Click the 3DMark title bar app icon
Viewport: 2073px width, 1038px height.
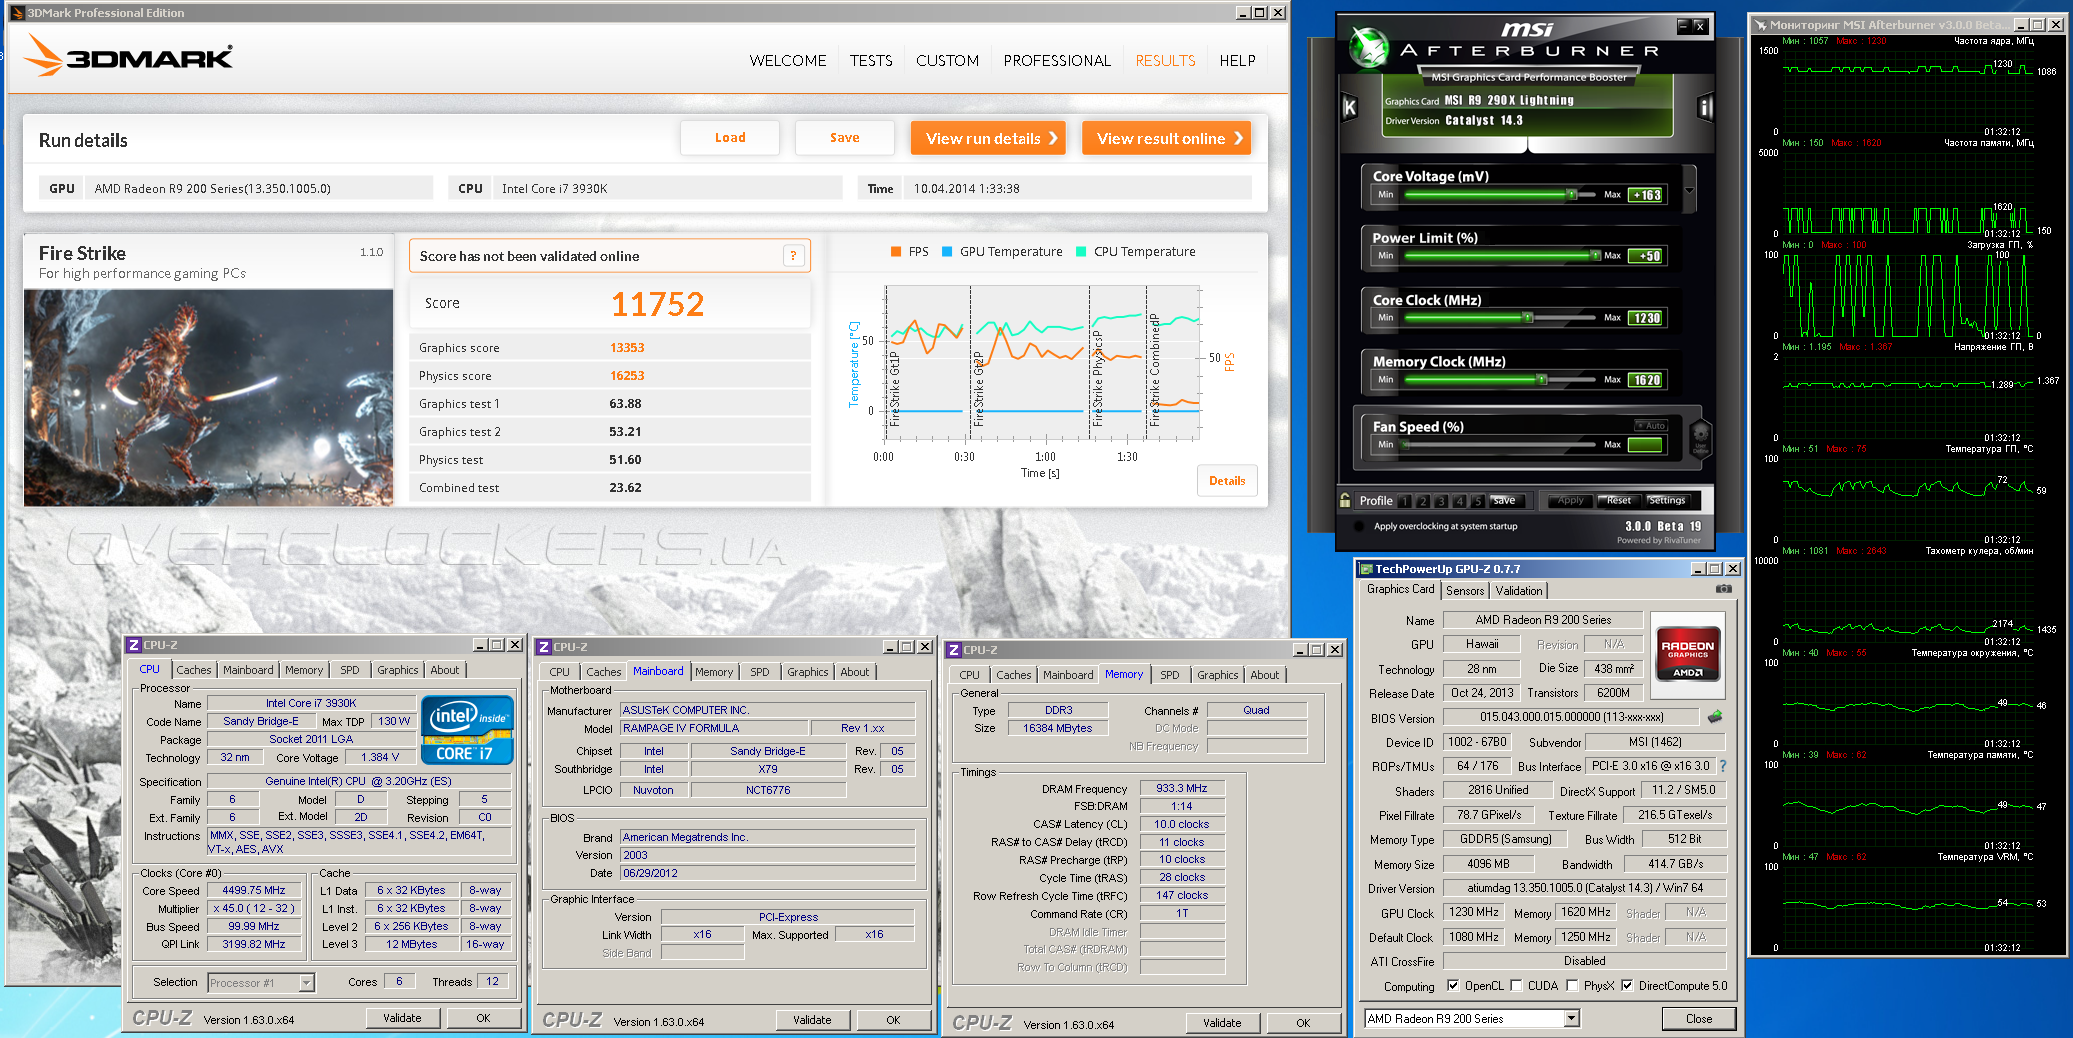click(16, 13)
